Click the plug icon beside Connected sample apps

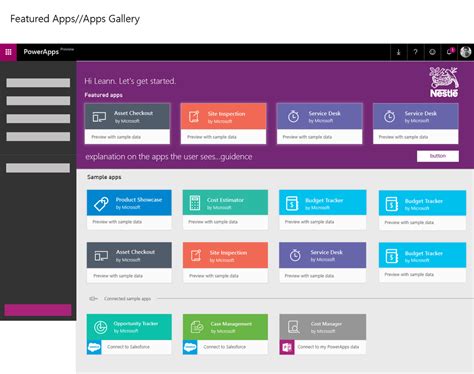pyautogui.click(x=93, y=299)
